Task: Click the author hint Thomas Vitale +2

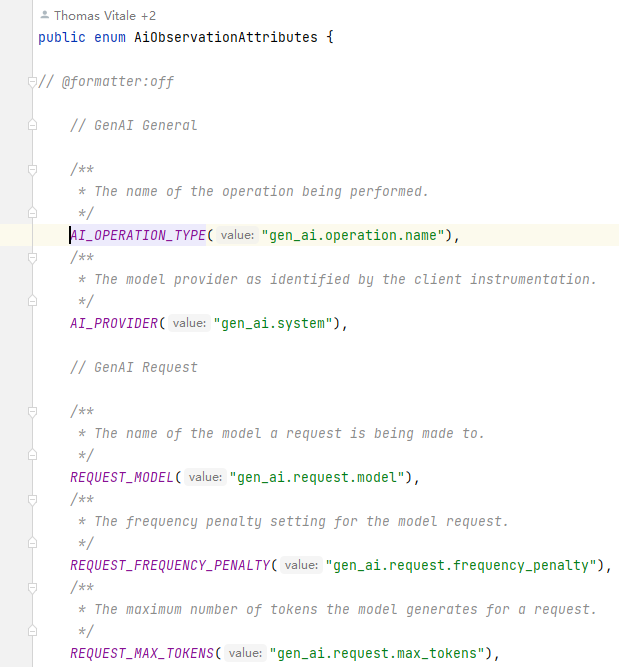Action: tap(105, 16)
